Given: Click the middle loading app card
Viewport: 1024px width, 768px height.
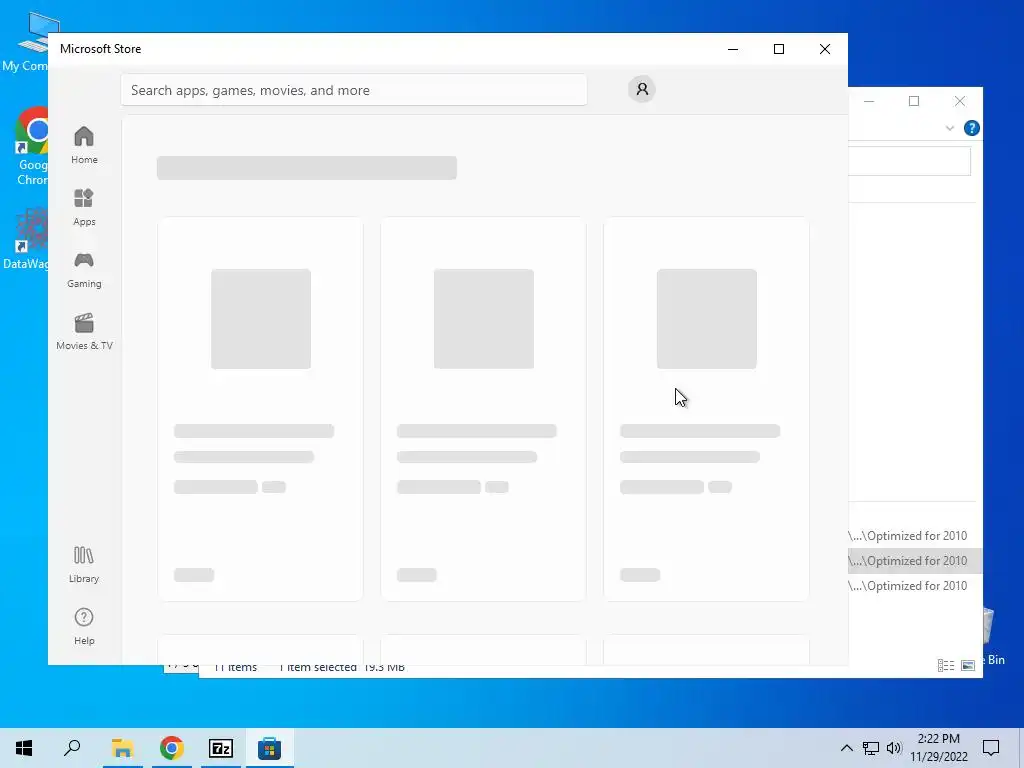Looking at the screenshot, I should (x=483, y=409).
